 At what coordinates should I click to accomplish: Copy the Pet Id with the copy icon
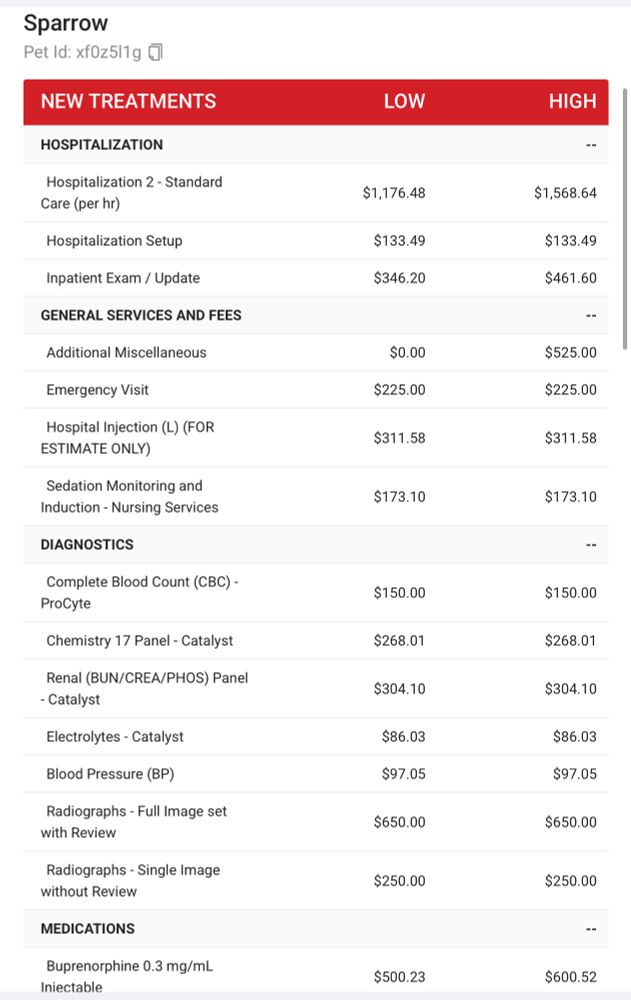pos(155,52)
